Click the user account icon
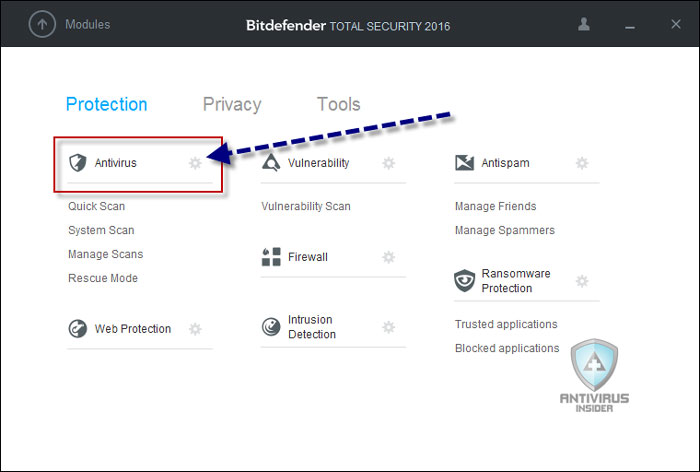700x472 pixels. 583,24
